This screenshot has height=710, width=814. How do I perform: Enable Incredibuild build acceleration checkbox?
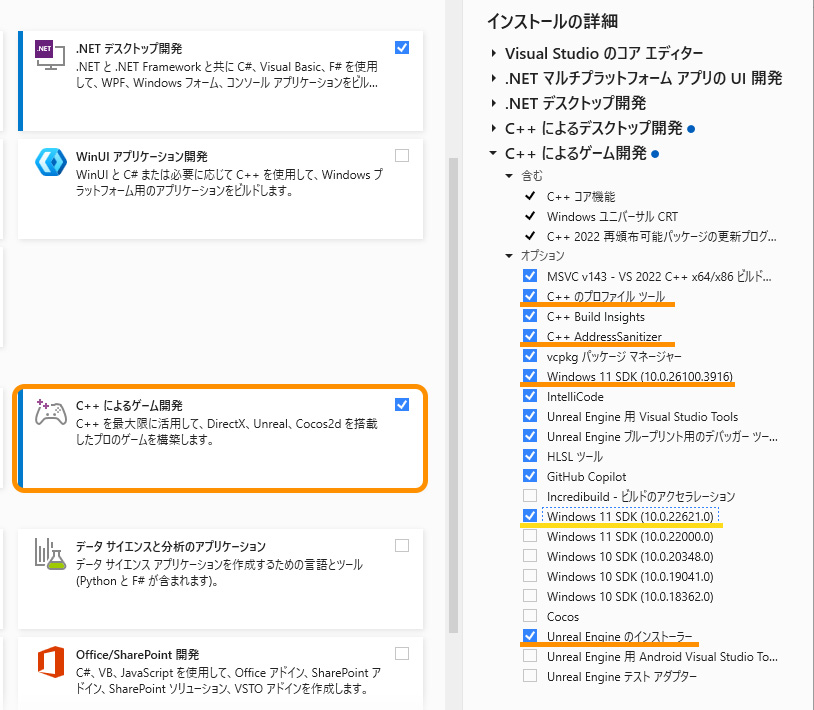tap(530, 496)
